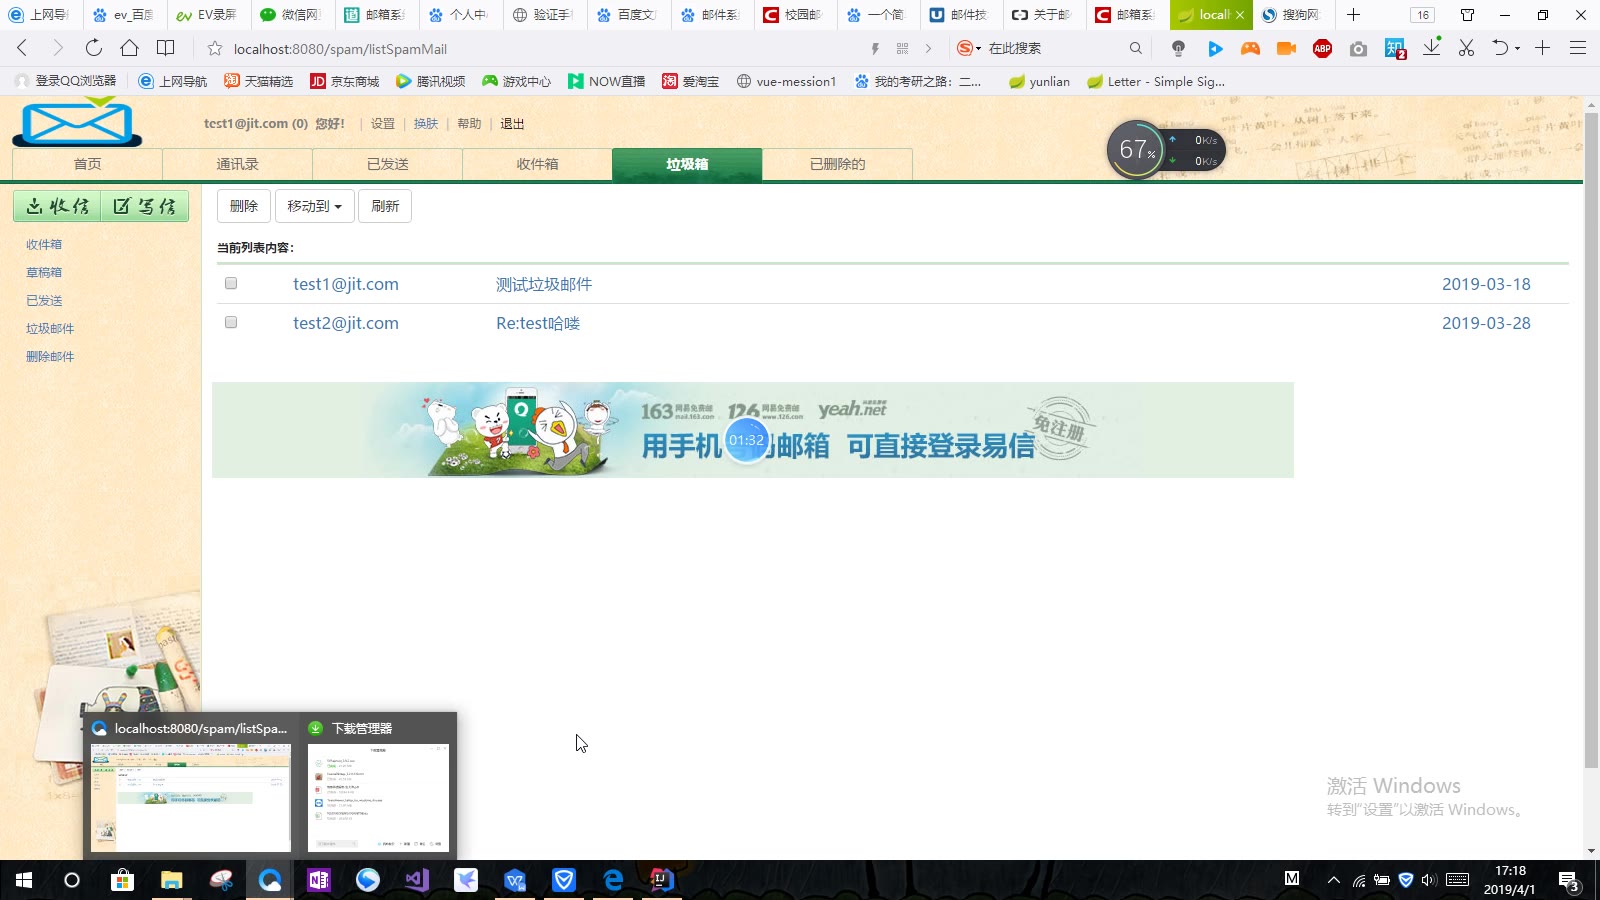Click the screenshot camera icon

point(1358,48)
